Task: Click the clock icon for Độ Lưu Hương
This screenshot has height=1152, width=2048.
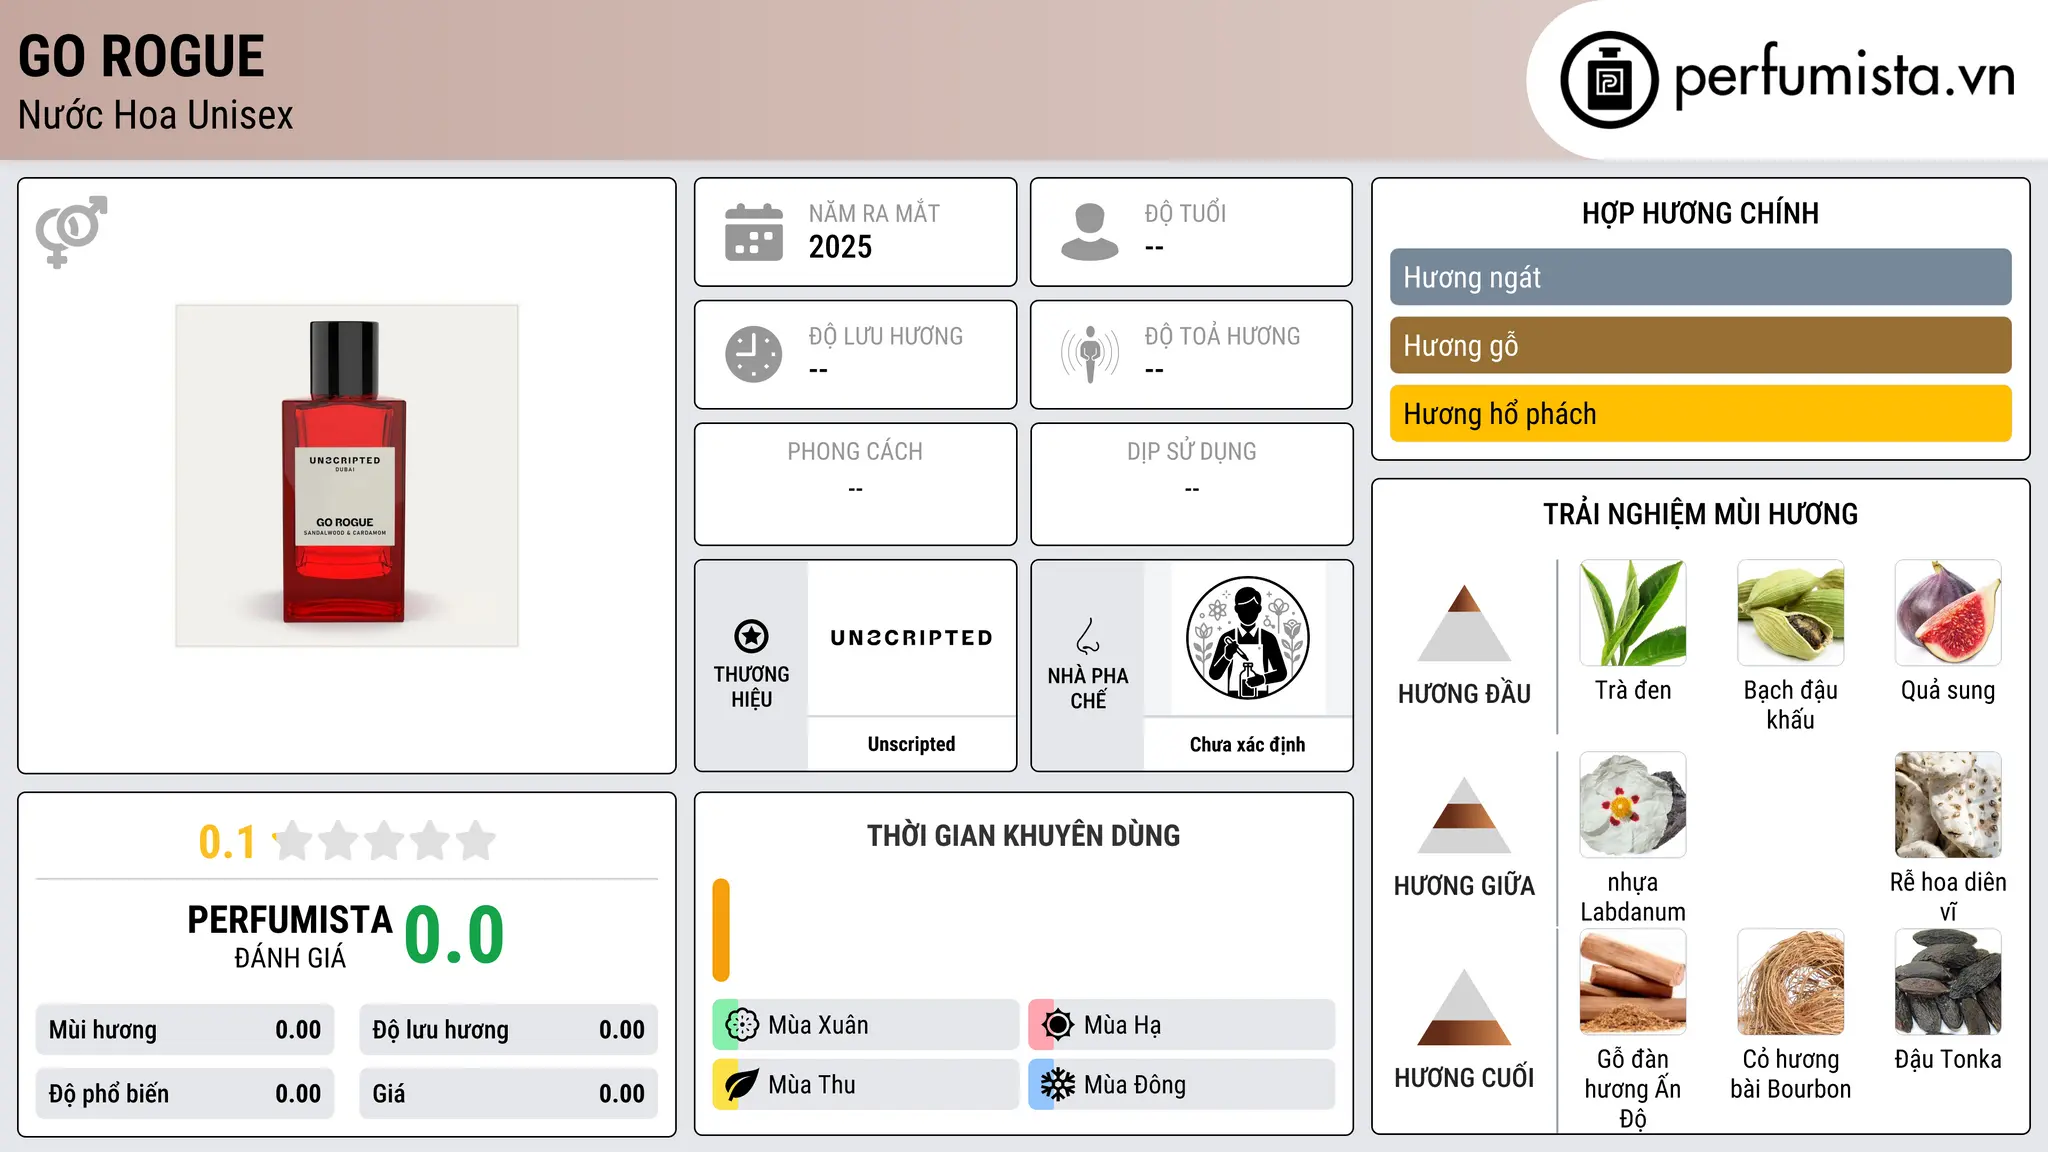Action: point(754,354)
